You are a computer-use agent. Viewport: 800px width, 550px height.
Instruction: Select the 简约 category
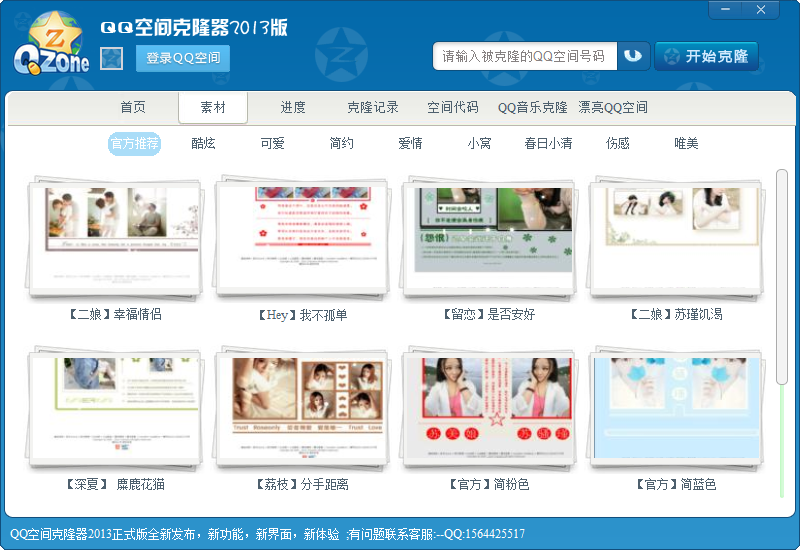[341, 143]
